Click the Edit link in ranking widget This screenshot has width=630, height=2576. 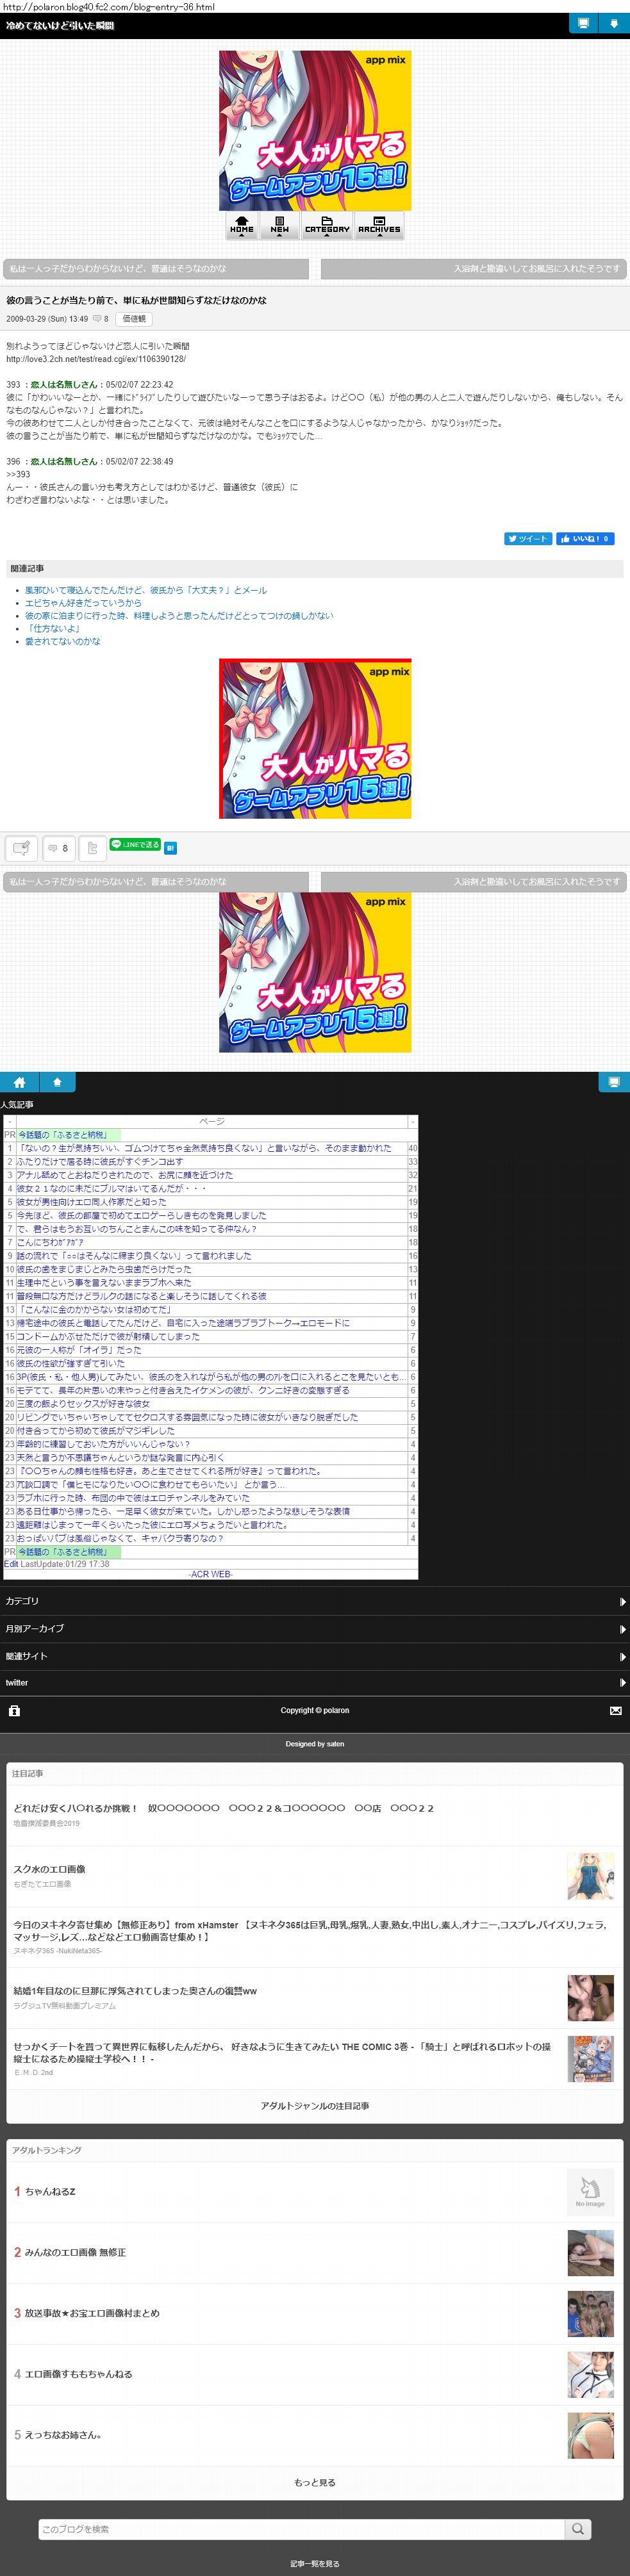tap(11, 1564)
